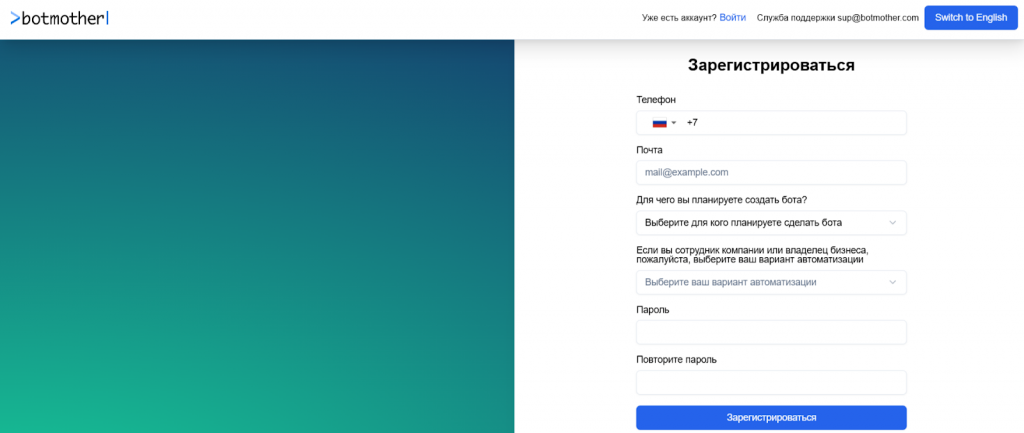Click the 'Почта' field label
Image resolution: width=1024 pixels, height=433 pixels.
pos(649,150)
